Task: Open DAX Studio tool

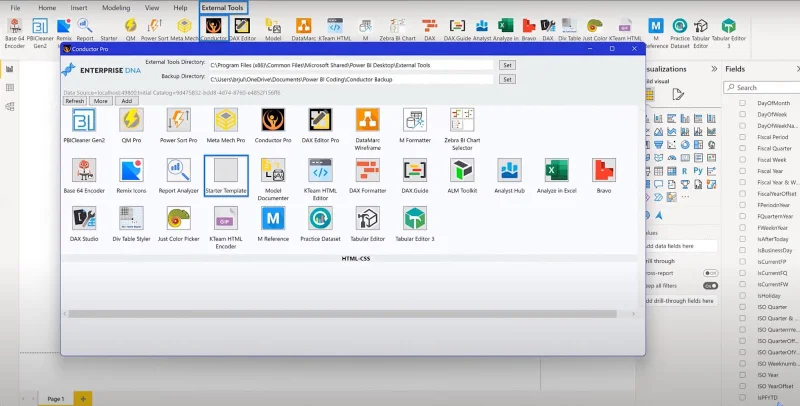Action: coord(84,218)
